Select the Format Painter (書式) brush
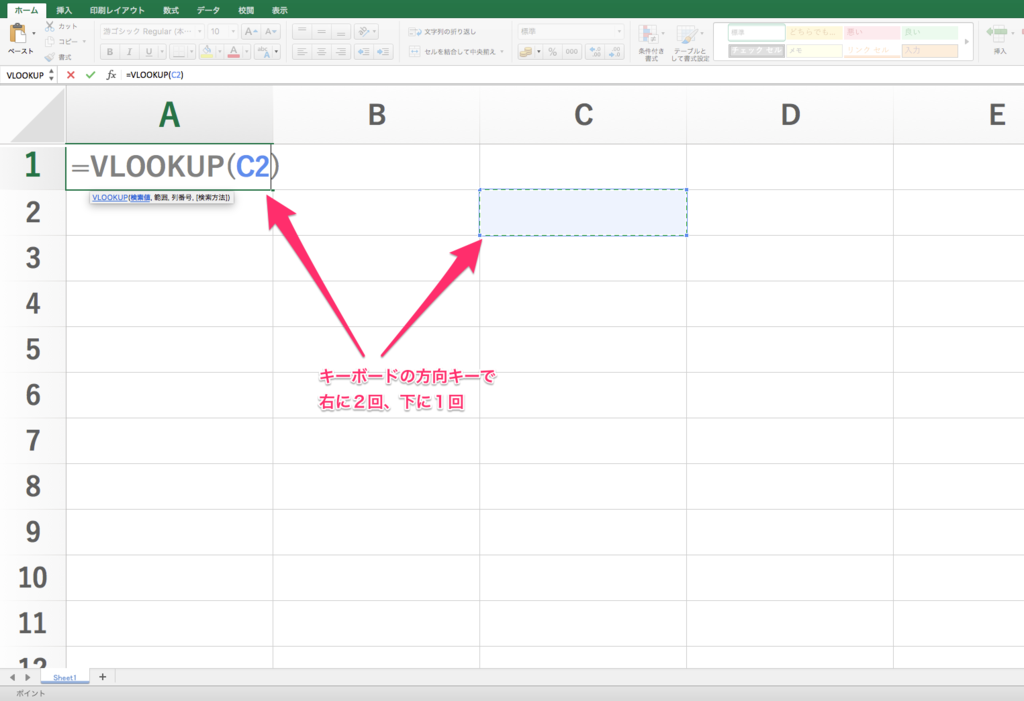1024x701 pixels. tap(50, 57)
